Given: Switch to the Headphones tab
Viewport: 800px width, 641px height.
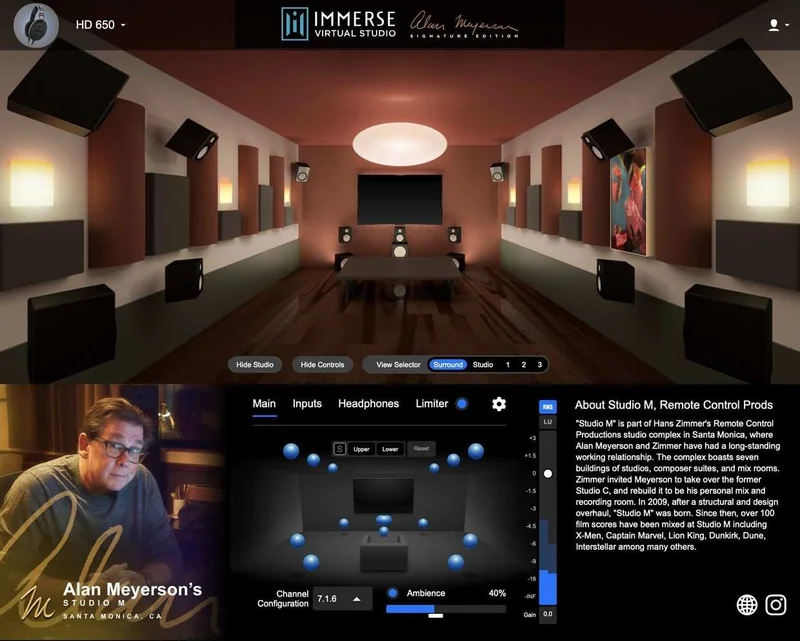Looking at the screenshot, I should 368,404.
